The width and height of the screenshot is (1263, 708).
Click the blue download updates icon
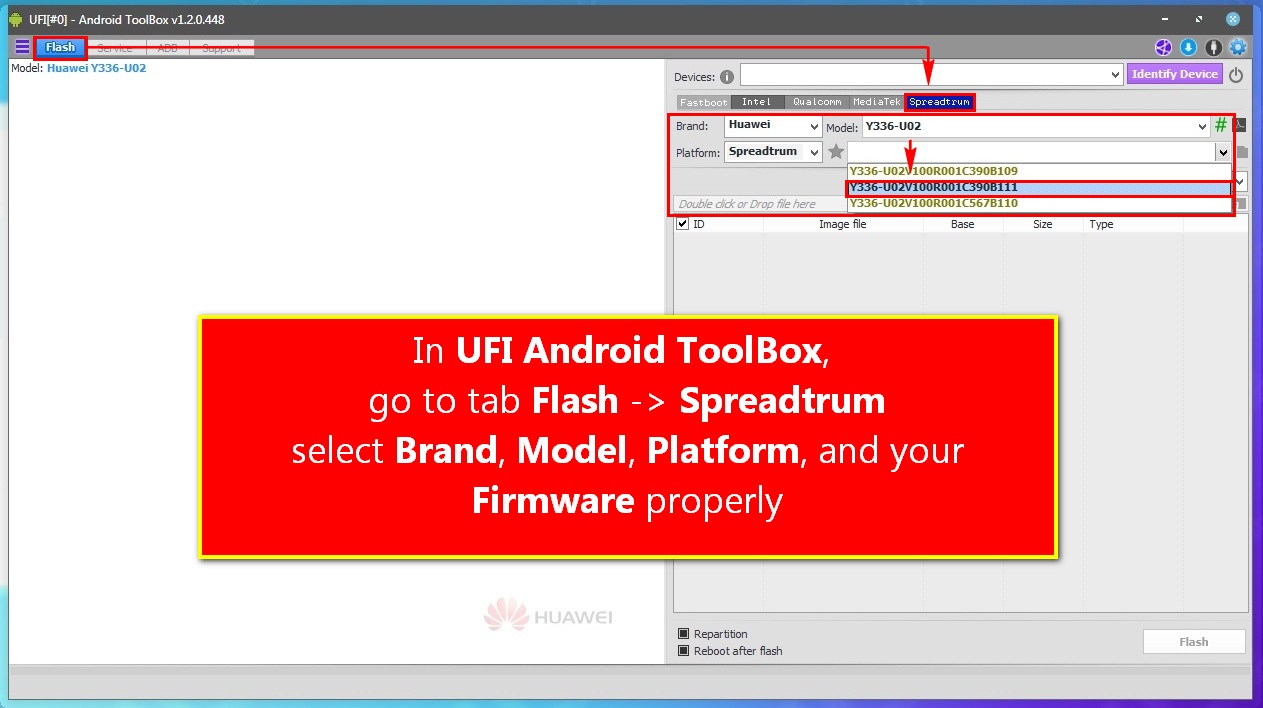coord(1188,47)
